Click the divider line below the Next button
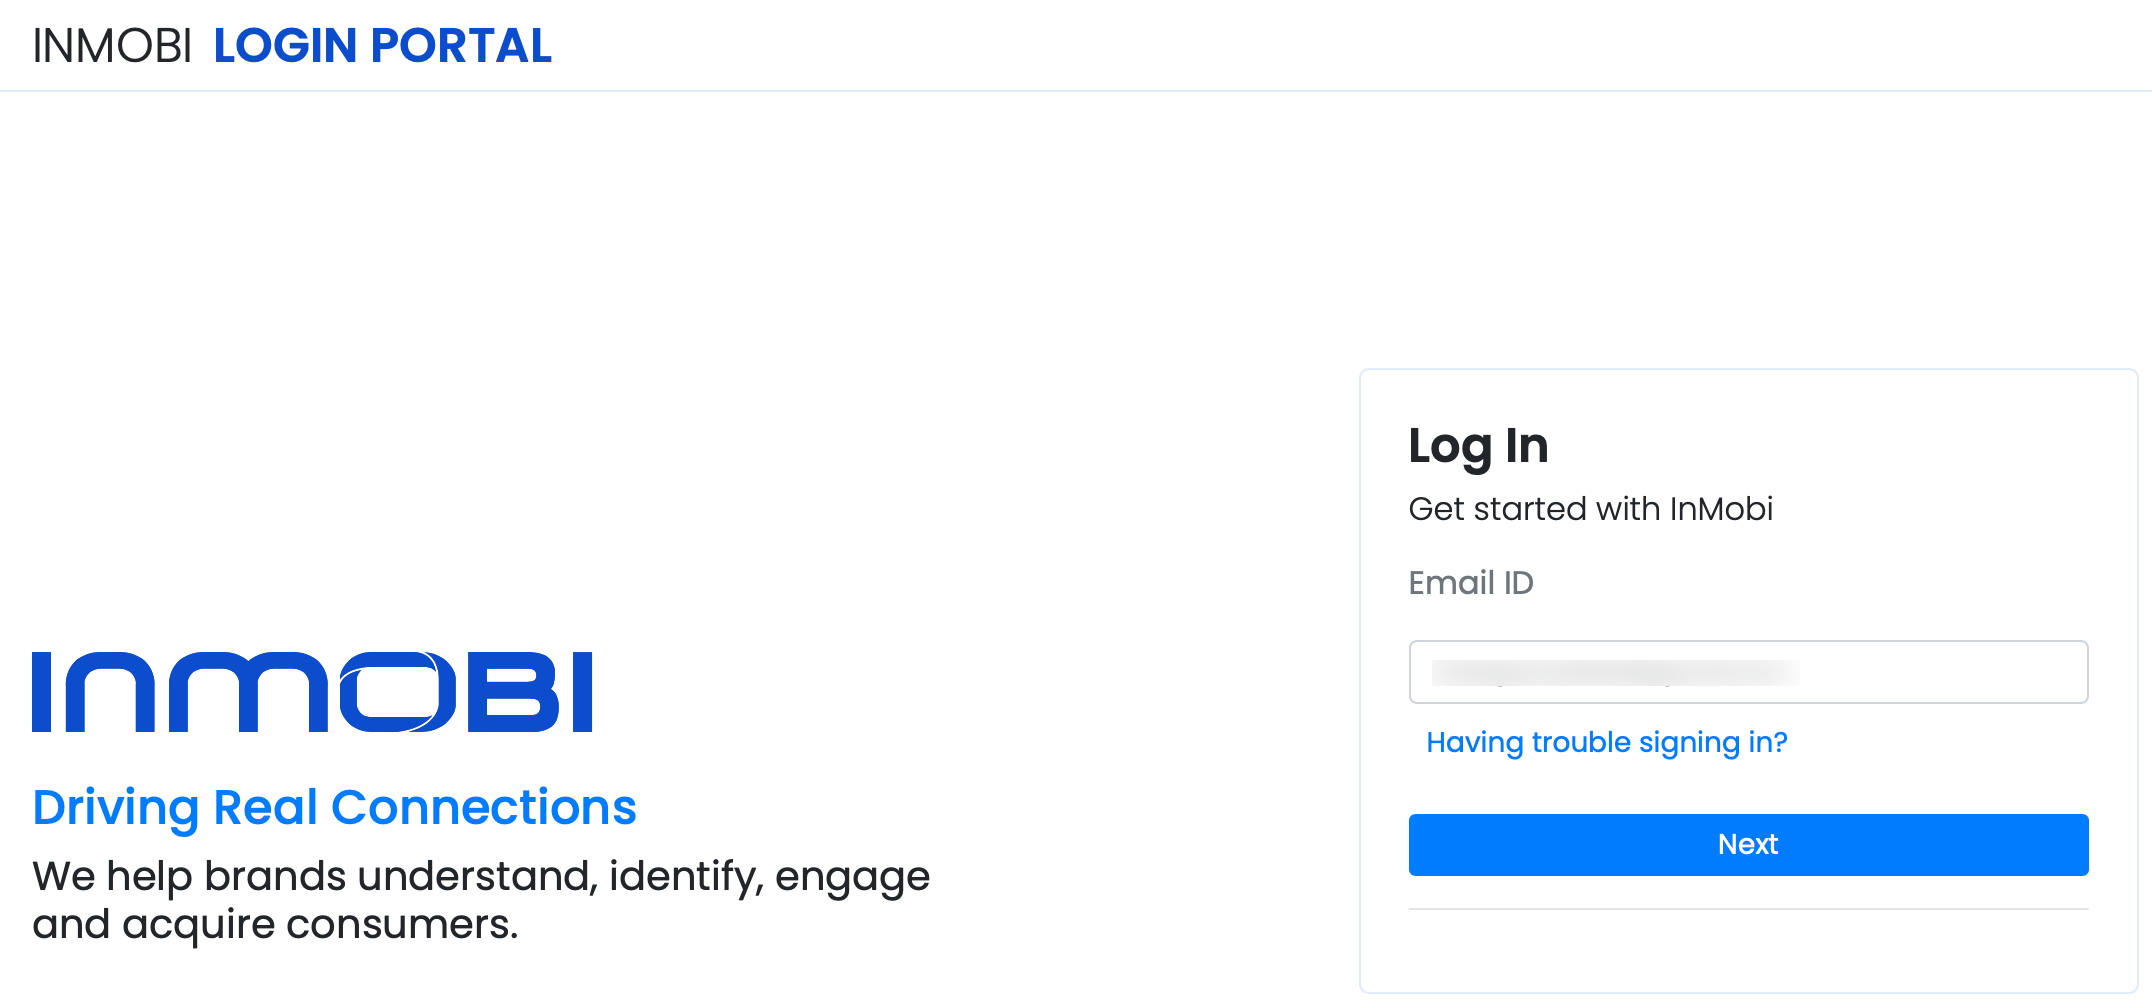 click(x=1748, y=909)
